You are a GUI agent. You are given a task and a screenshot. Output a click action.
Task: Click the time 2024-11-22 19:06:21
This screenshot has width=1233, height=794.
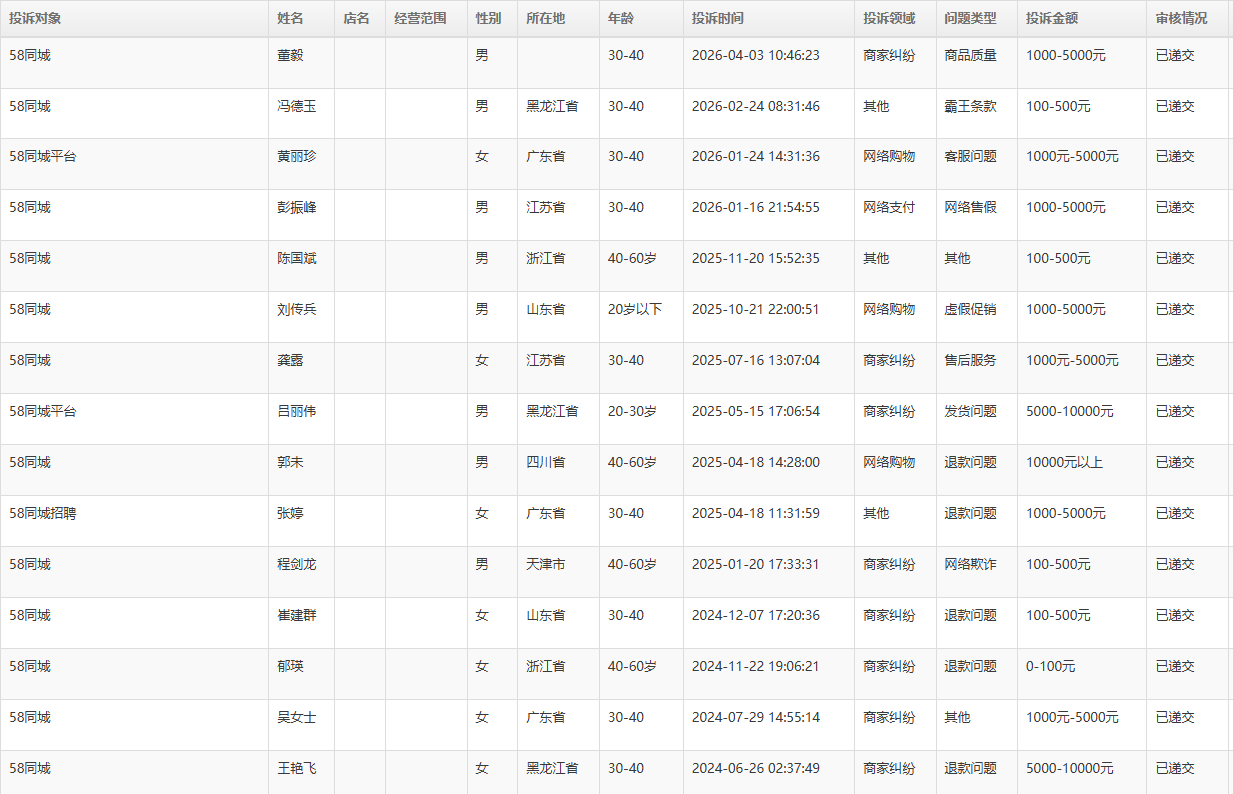(x=755, y=666)
